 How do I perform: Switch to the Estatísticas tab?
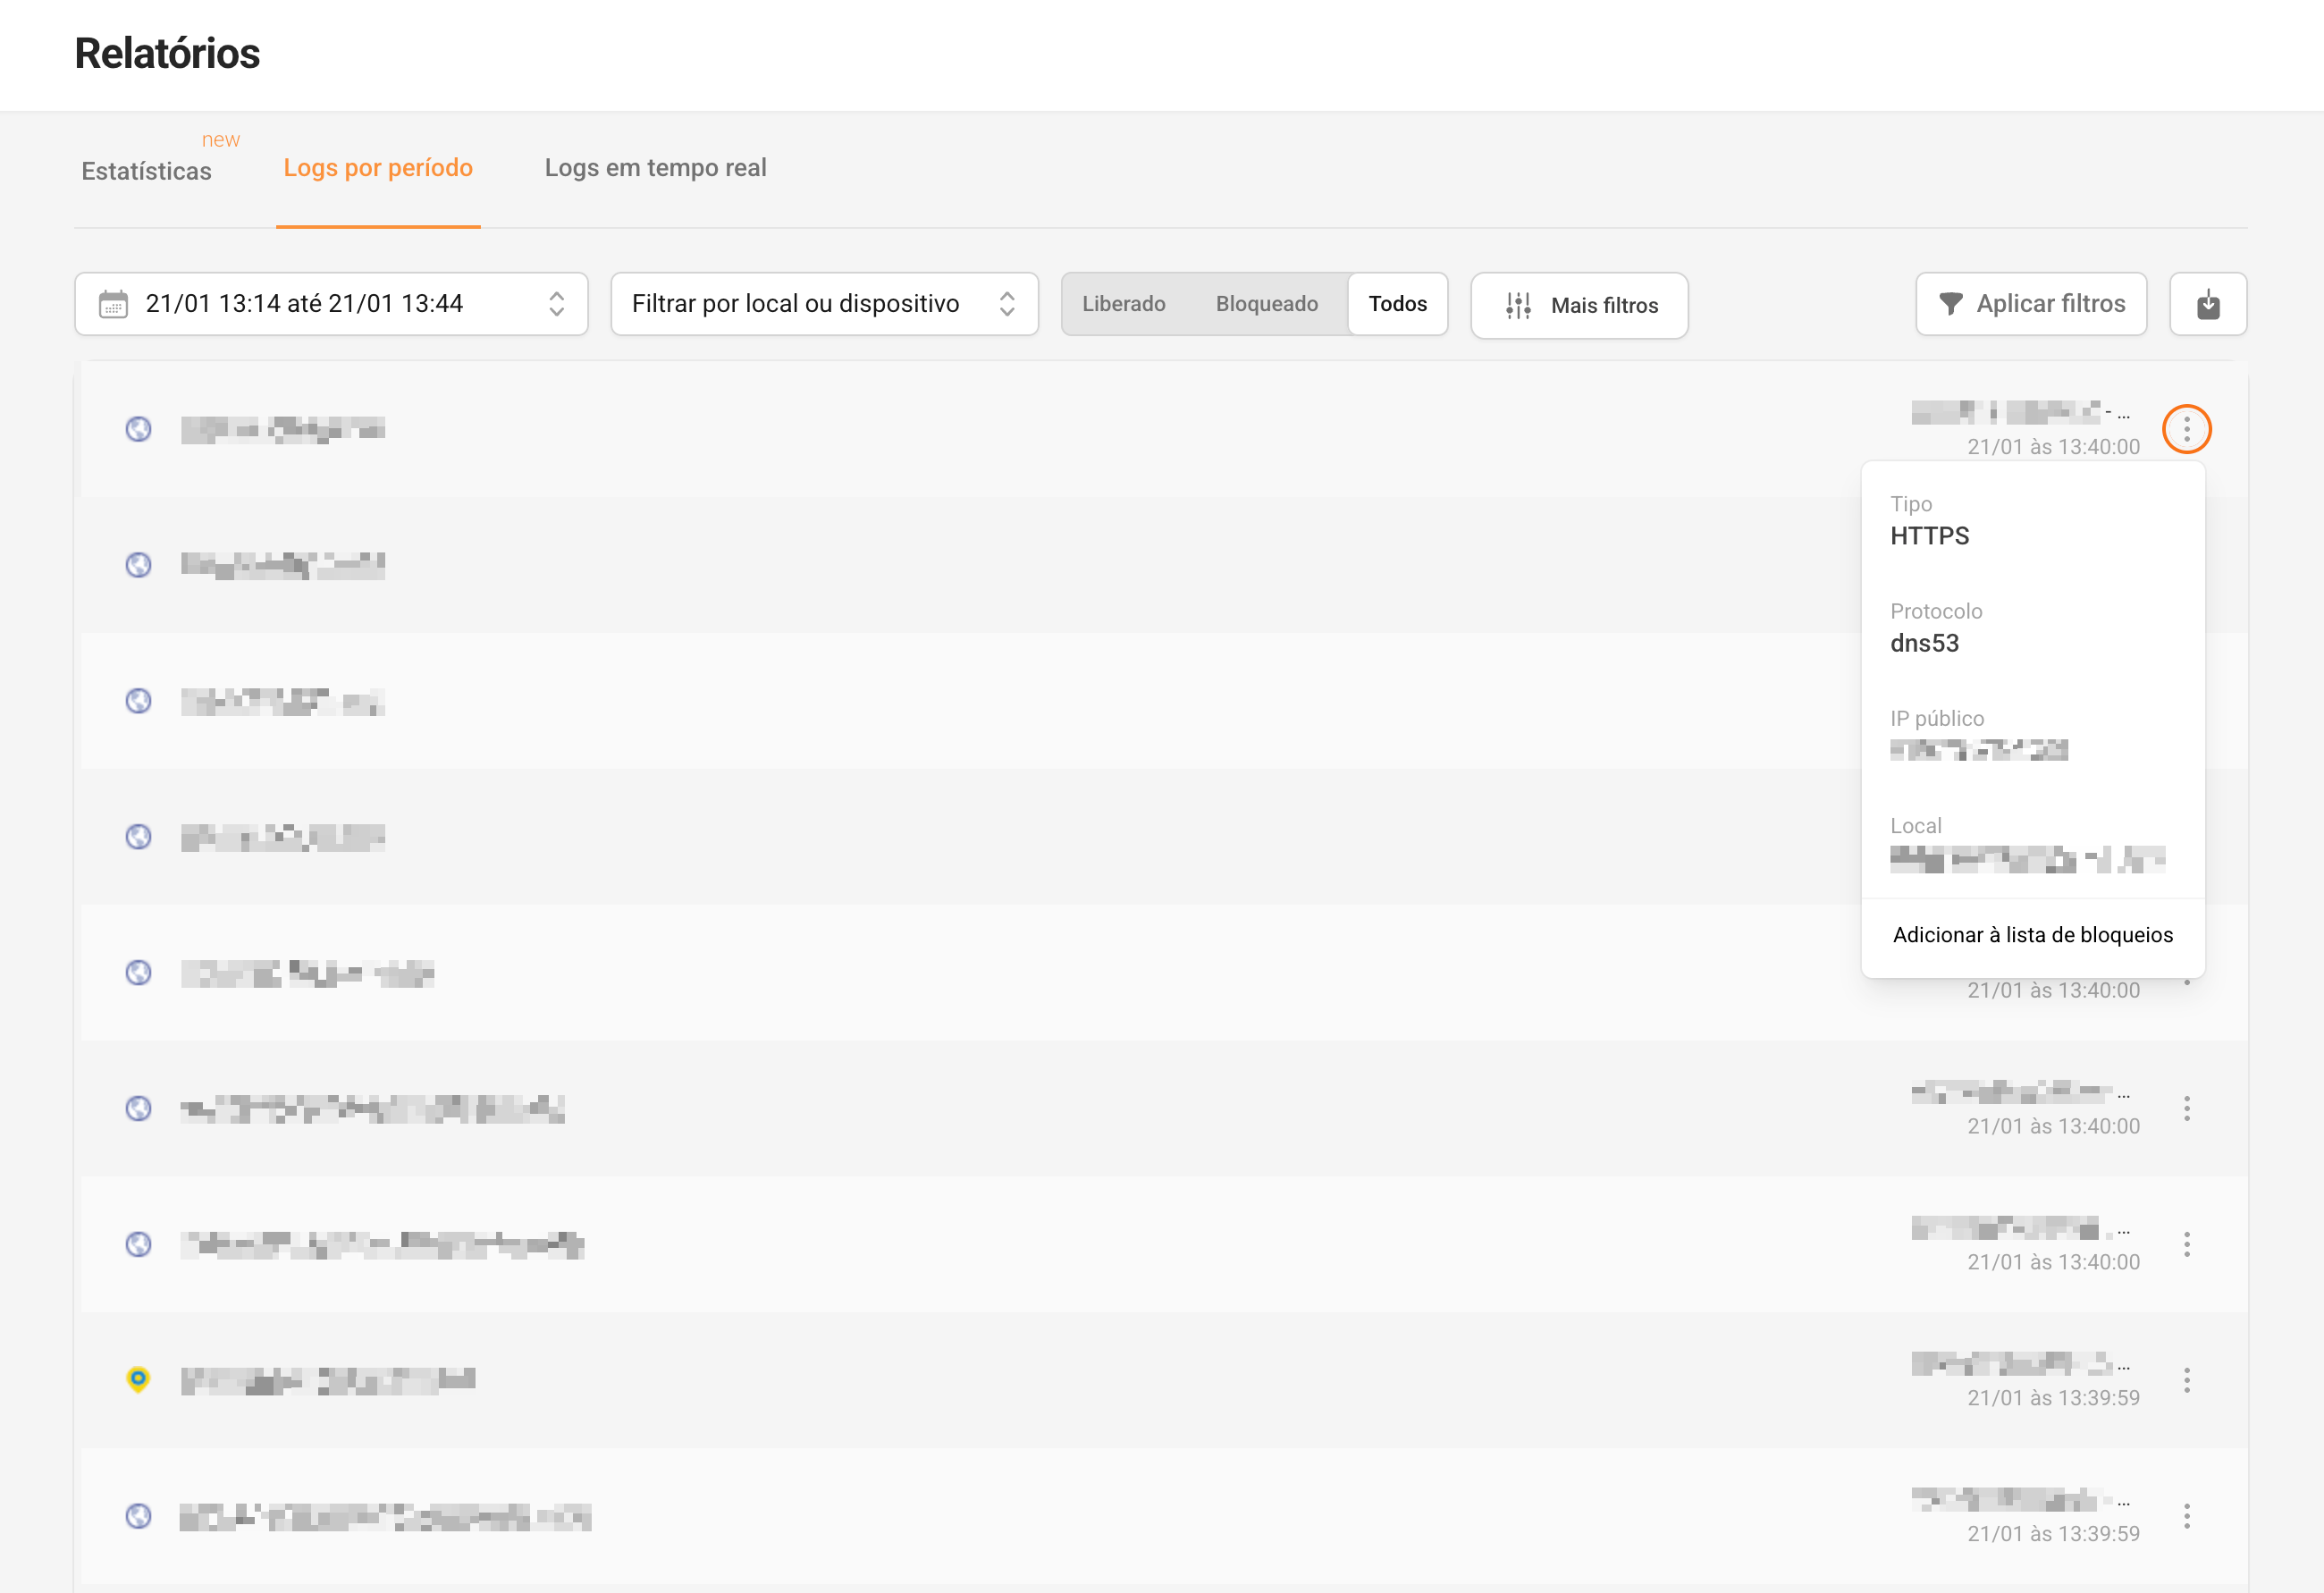tap(146, 171)
